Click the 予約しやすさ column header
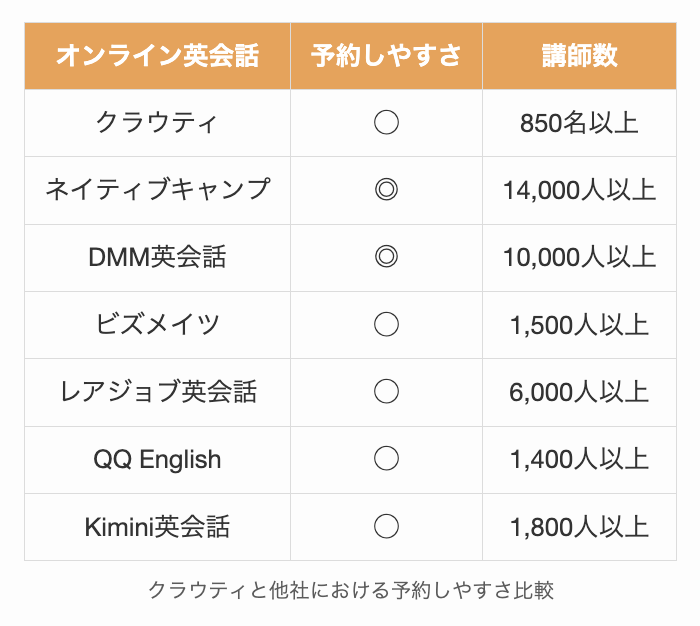Screen dimensions: 700x626 click(386, 56)
